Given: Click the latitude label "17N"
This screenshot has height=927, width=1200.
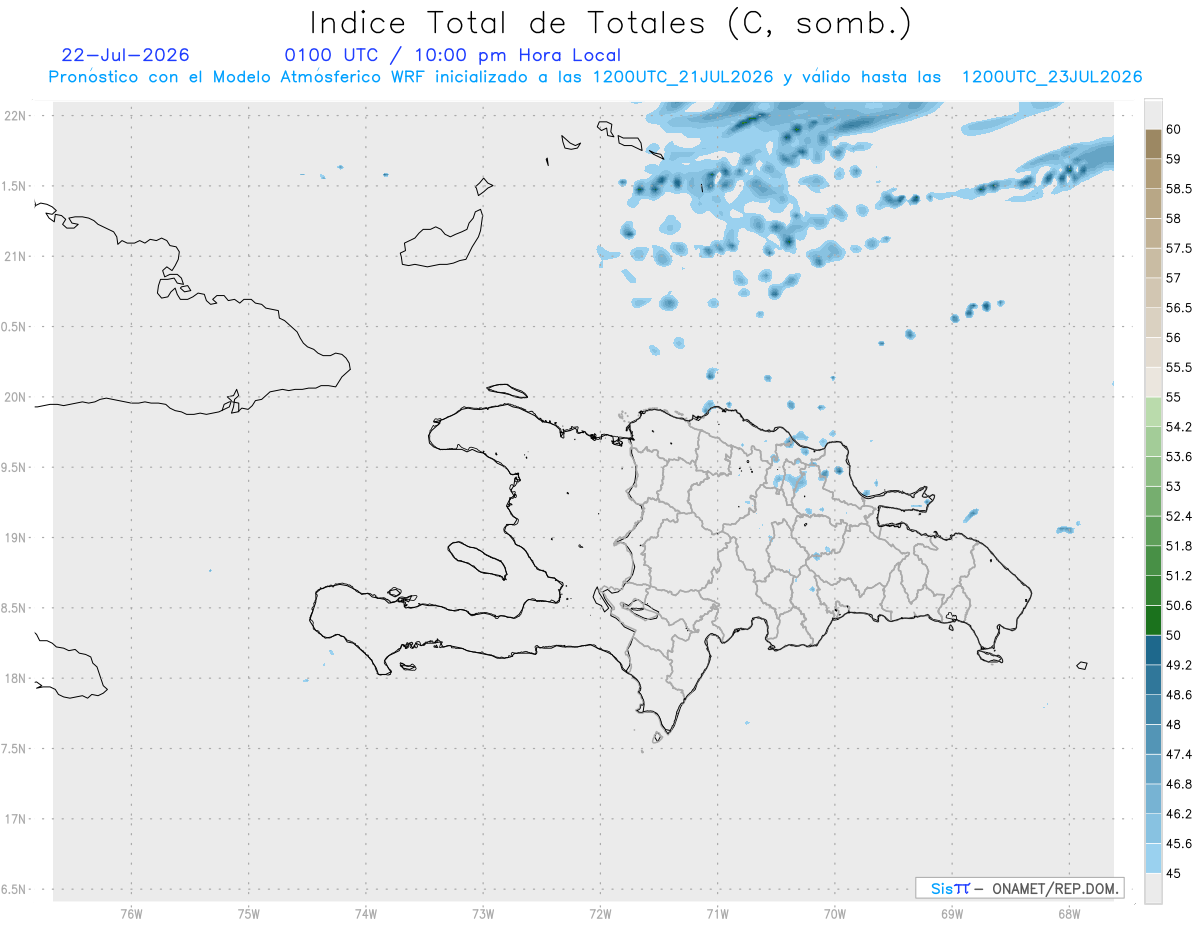Looking at the screenshot, I should point(17,819).
